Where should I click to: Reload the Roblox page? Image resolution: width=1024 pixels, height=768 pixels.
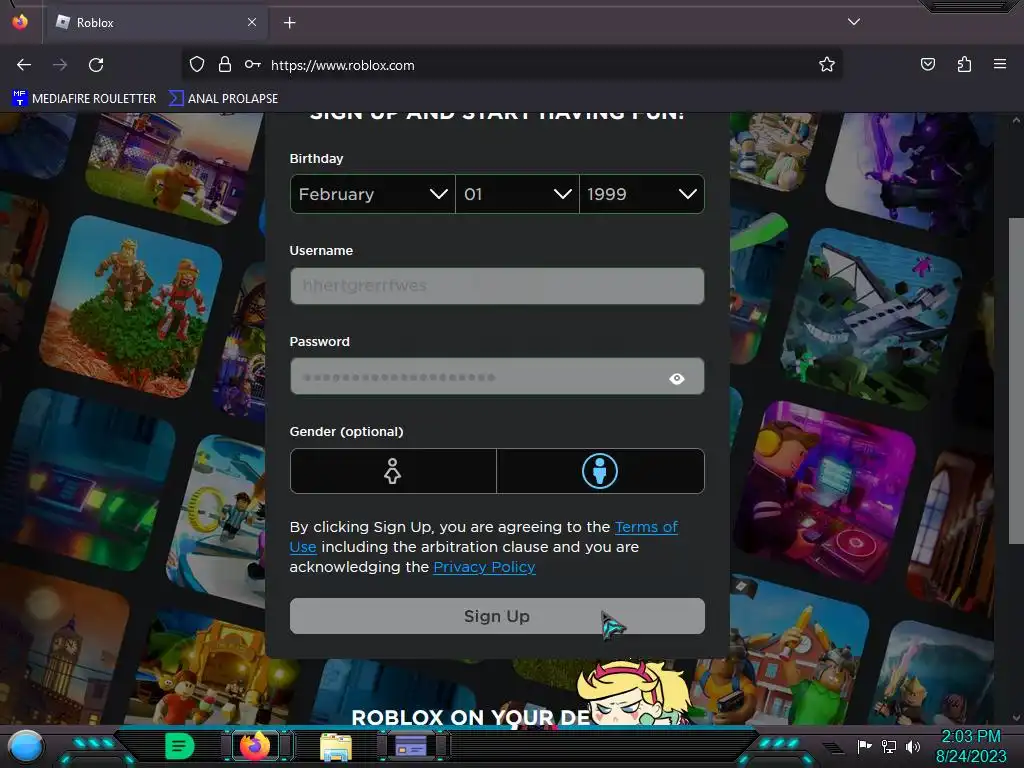pyautogui.click(x=96, y=65)
